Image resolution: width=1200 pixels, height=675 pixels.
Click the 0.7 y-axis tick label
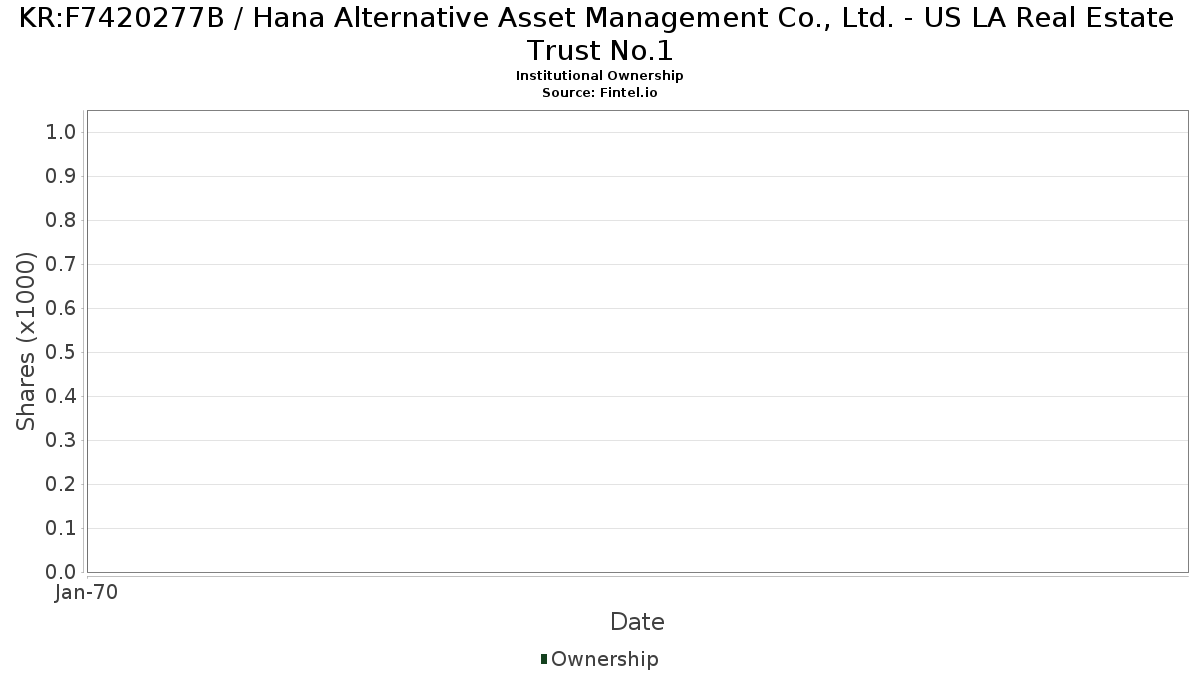click(61, 264)
